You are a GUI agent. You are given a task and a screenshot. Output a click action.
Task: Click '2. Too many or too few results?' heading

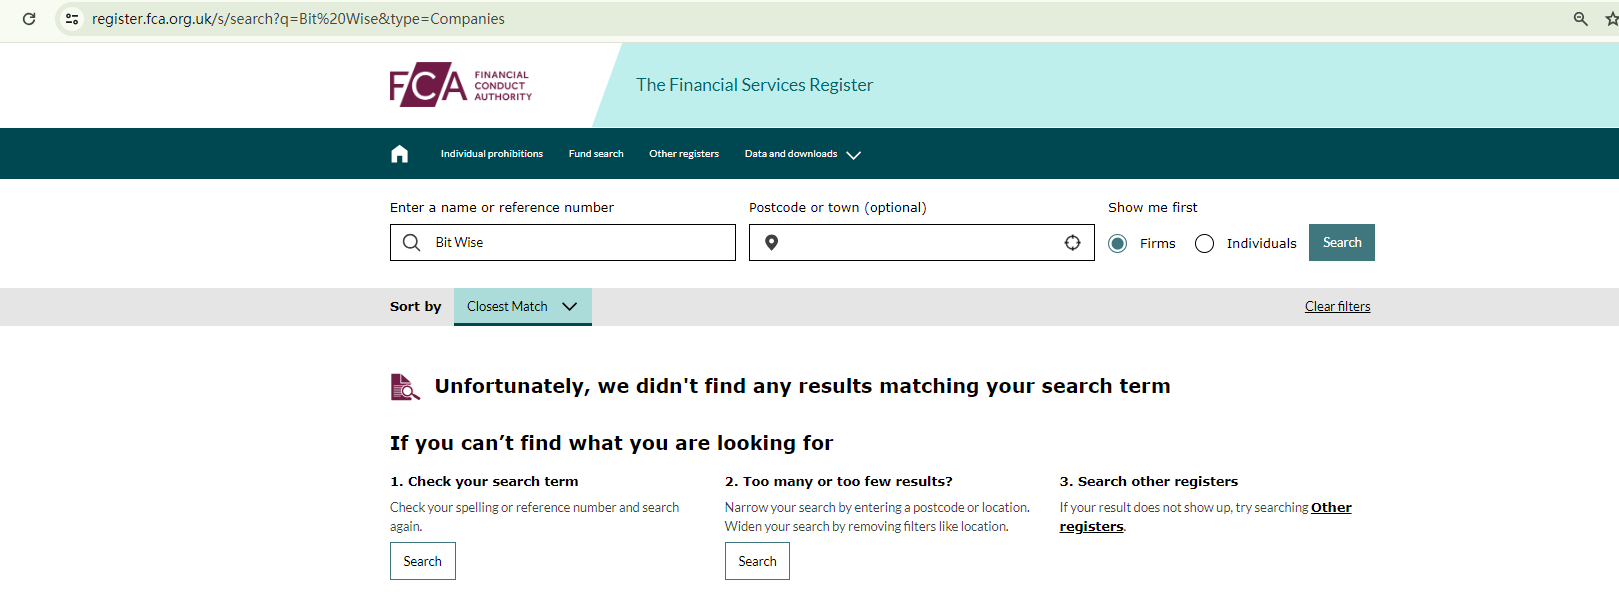click(839, 481)
